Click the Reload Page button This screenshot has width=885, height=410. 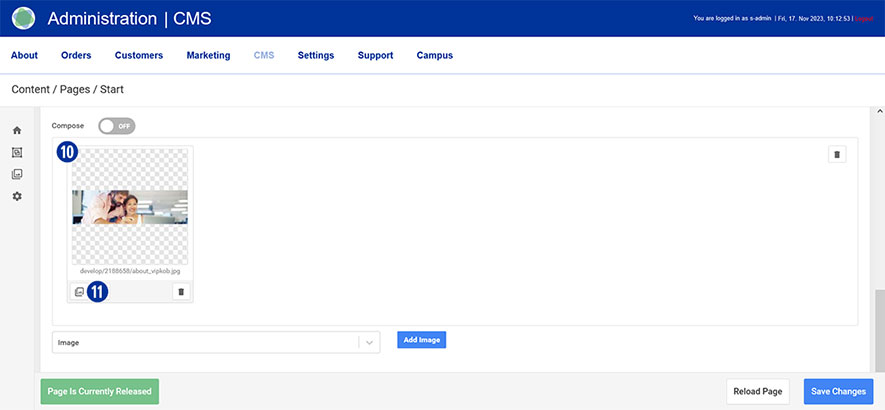click(x=758, y=391)
